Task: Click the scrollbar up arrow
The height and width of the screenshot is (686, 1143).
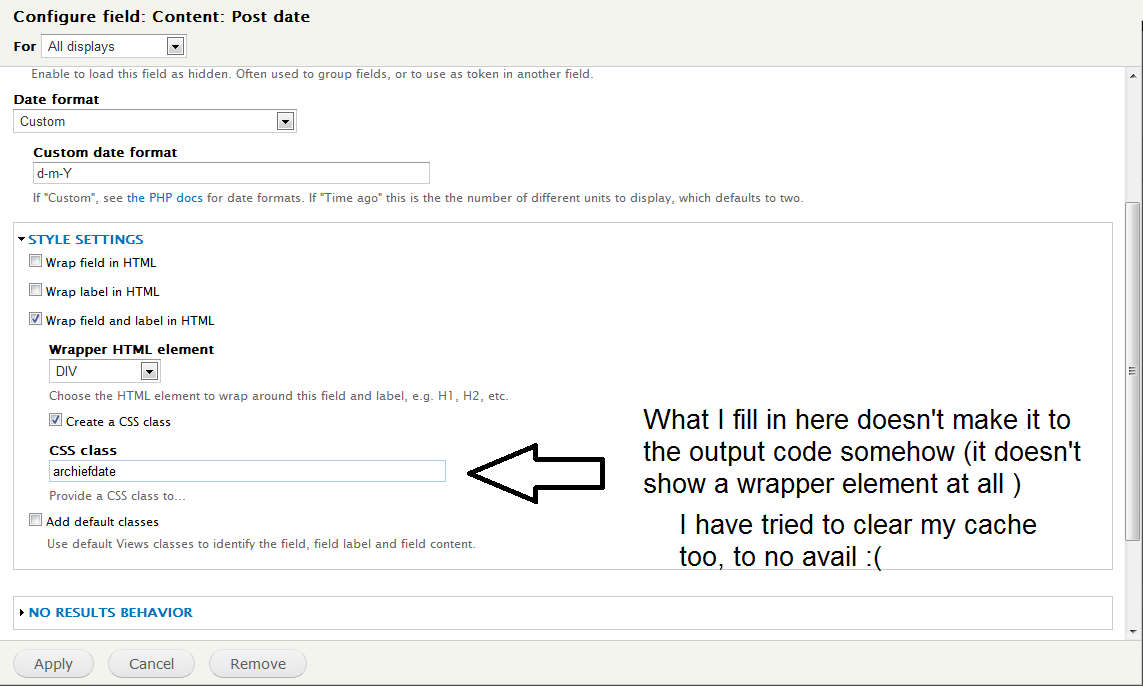Action: pos(1132,74)
